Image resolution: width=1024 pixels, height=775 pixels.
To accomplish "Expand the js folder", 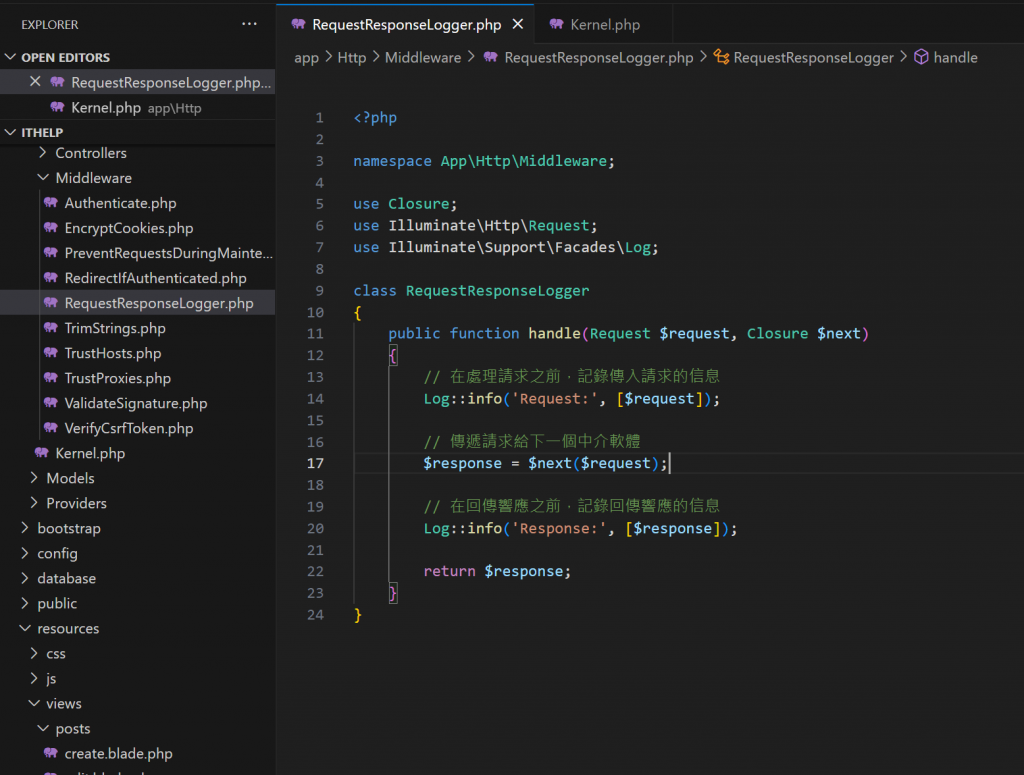I will [x=137, y=678].
